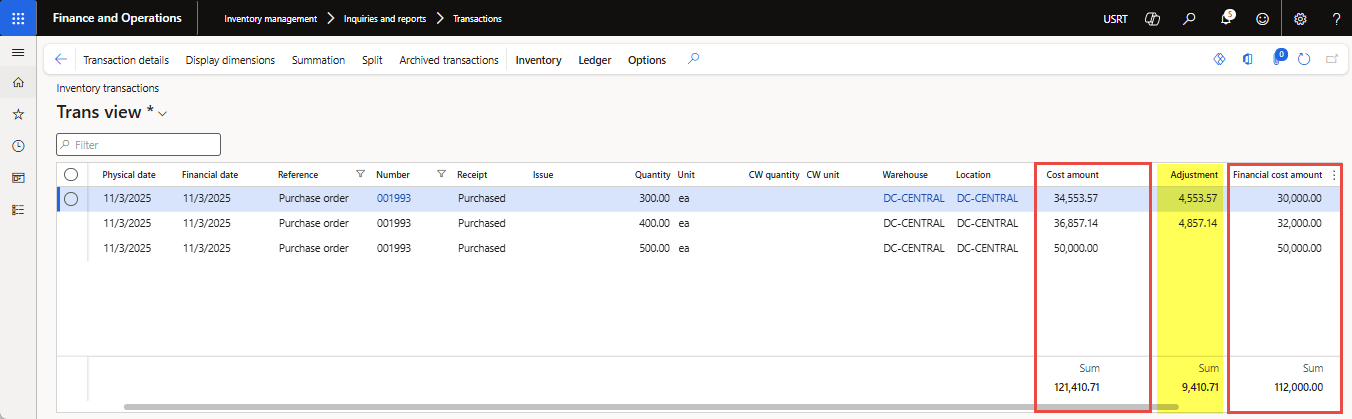Viewport: 1352px width, 419px height.
Task: Toggle the select-all rows circle in header
Action: [71, 174]
